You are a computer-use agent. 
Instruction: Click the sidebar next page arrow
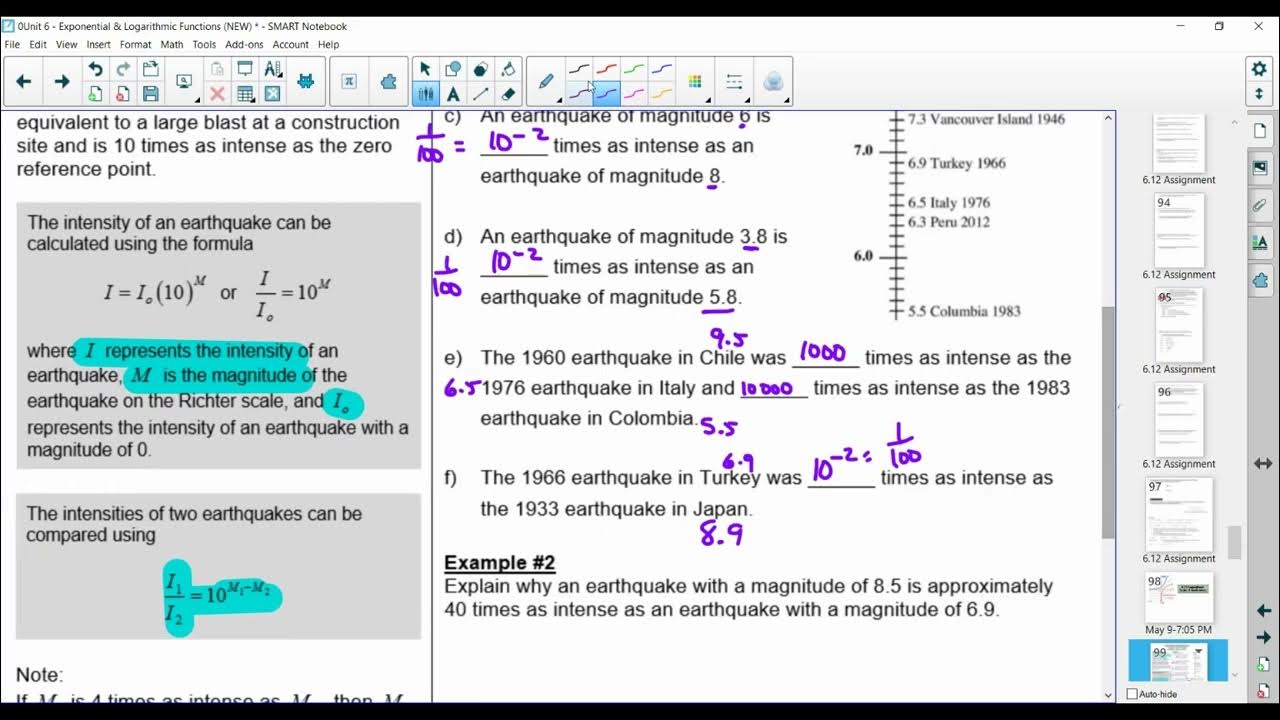click(x=1263, y=637)
